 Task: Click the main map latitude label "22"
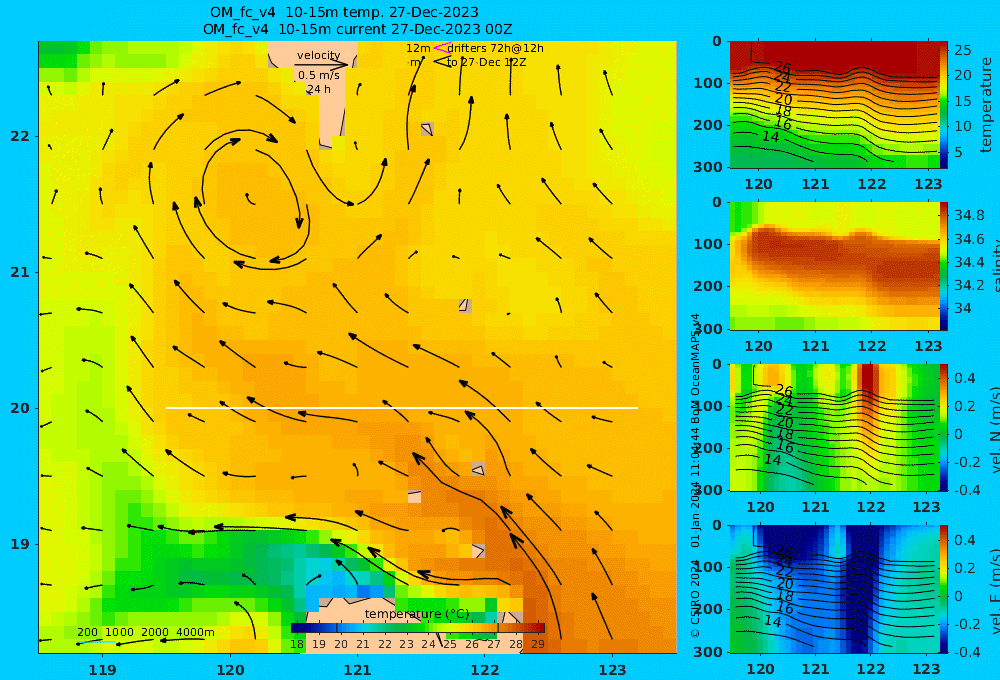point(20,136)
